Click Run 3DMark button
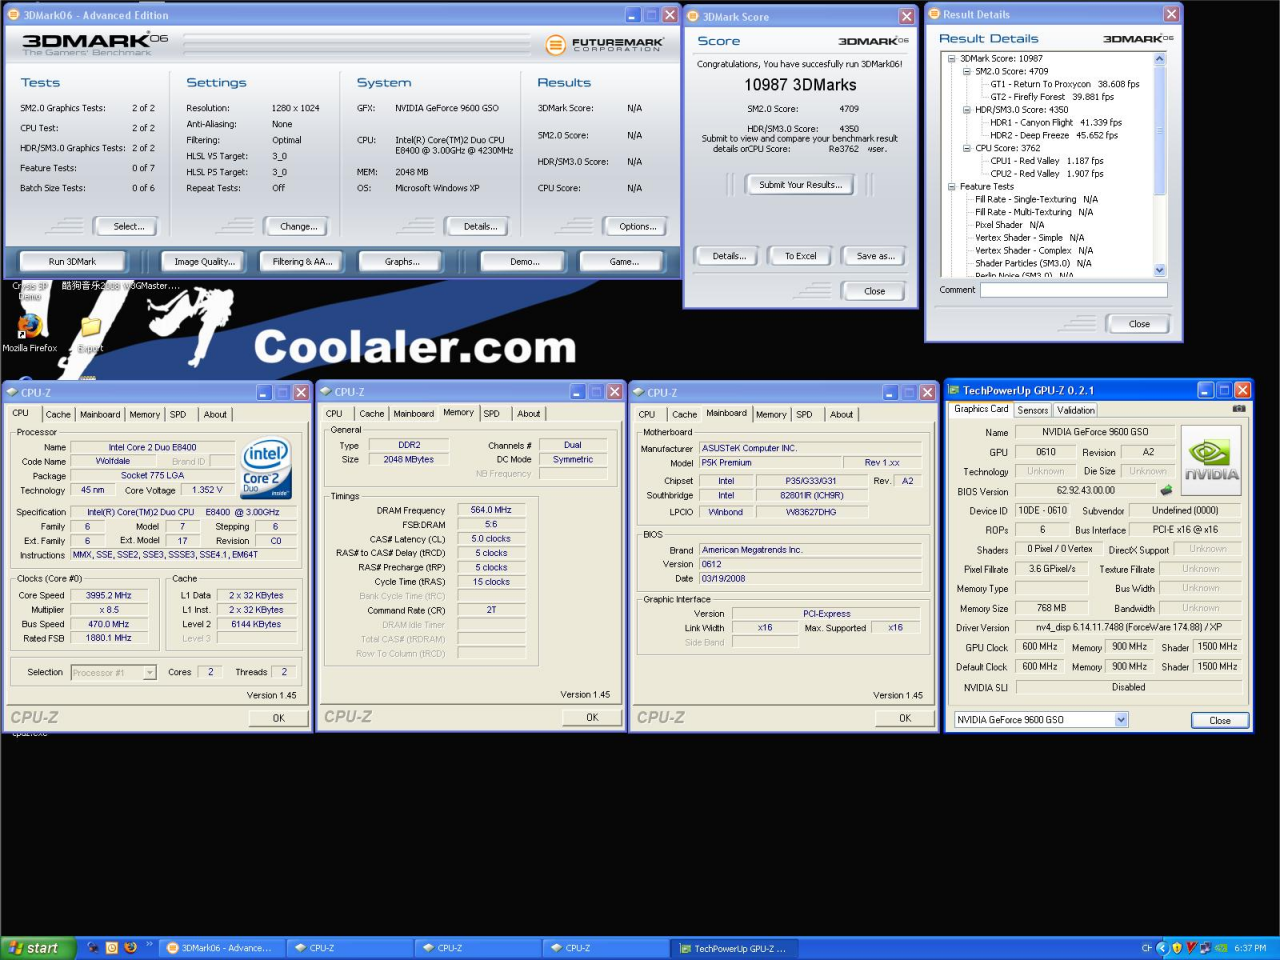Image resolution: width=1280 pixels, height=960 pixels. (72, 262)
